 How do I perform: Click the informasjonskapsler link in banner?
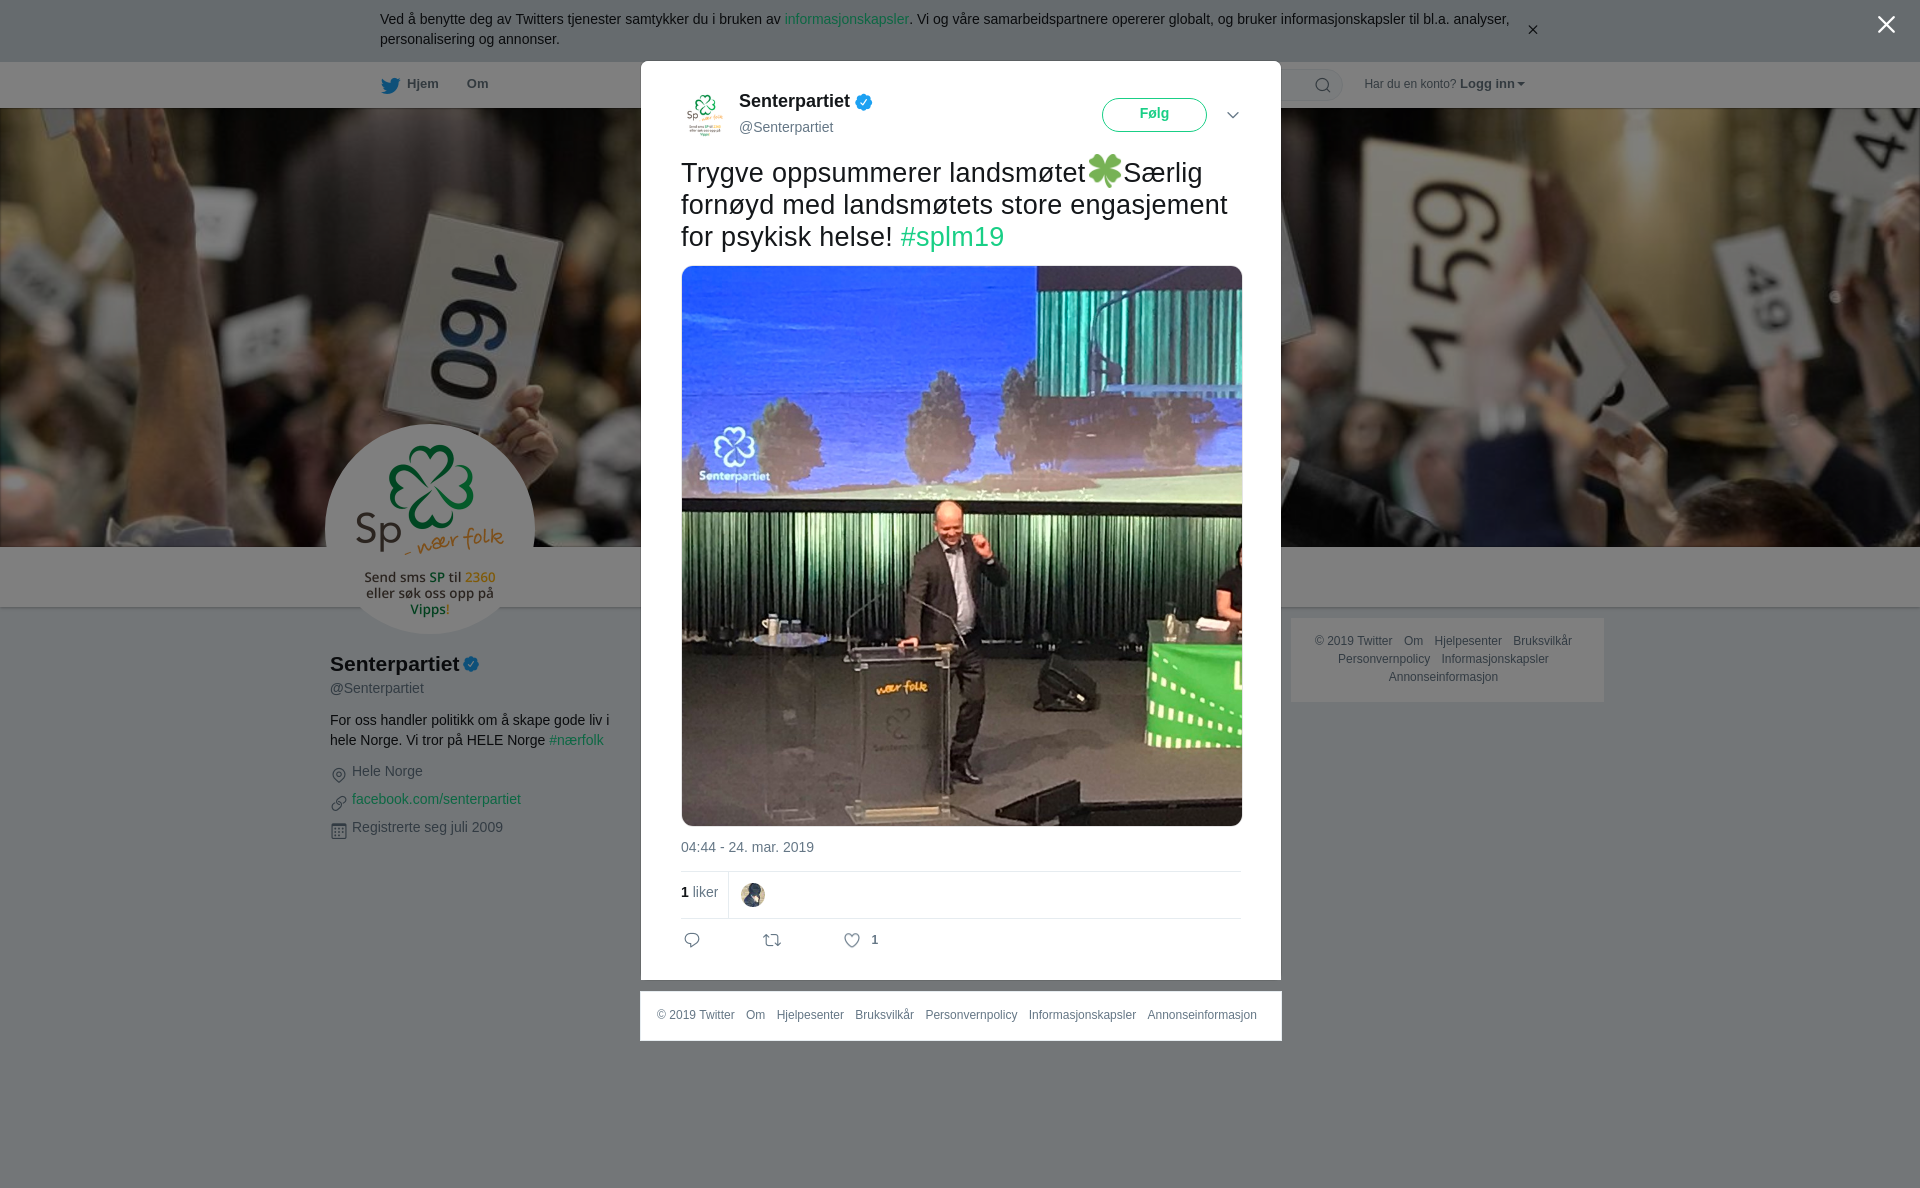point(846,19)
